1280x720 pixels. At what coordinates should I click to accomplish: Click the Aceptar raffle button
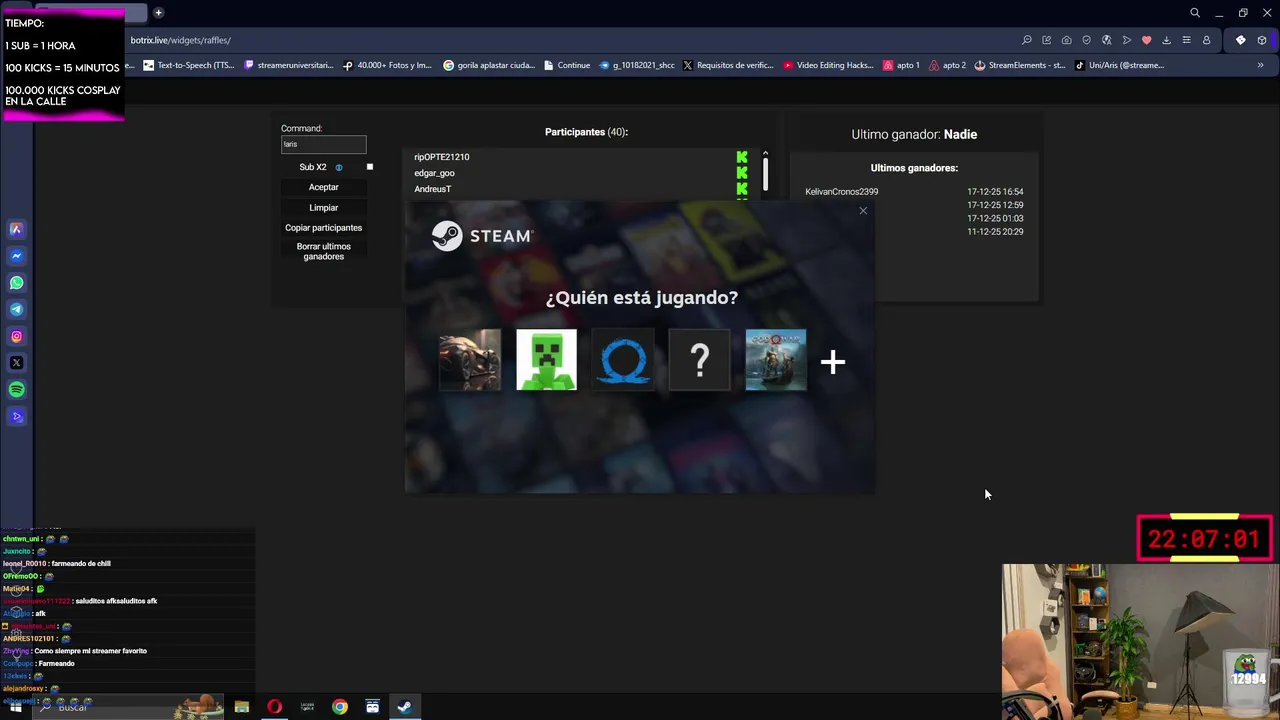coord(324,187)
